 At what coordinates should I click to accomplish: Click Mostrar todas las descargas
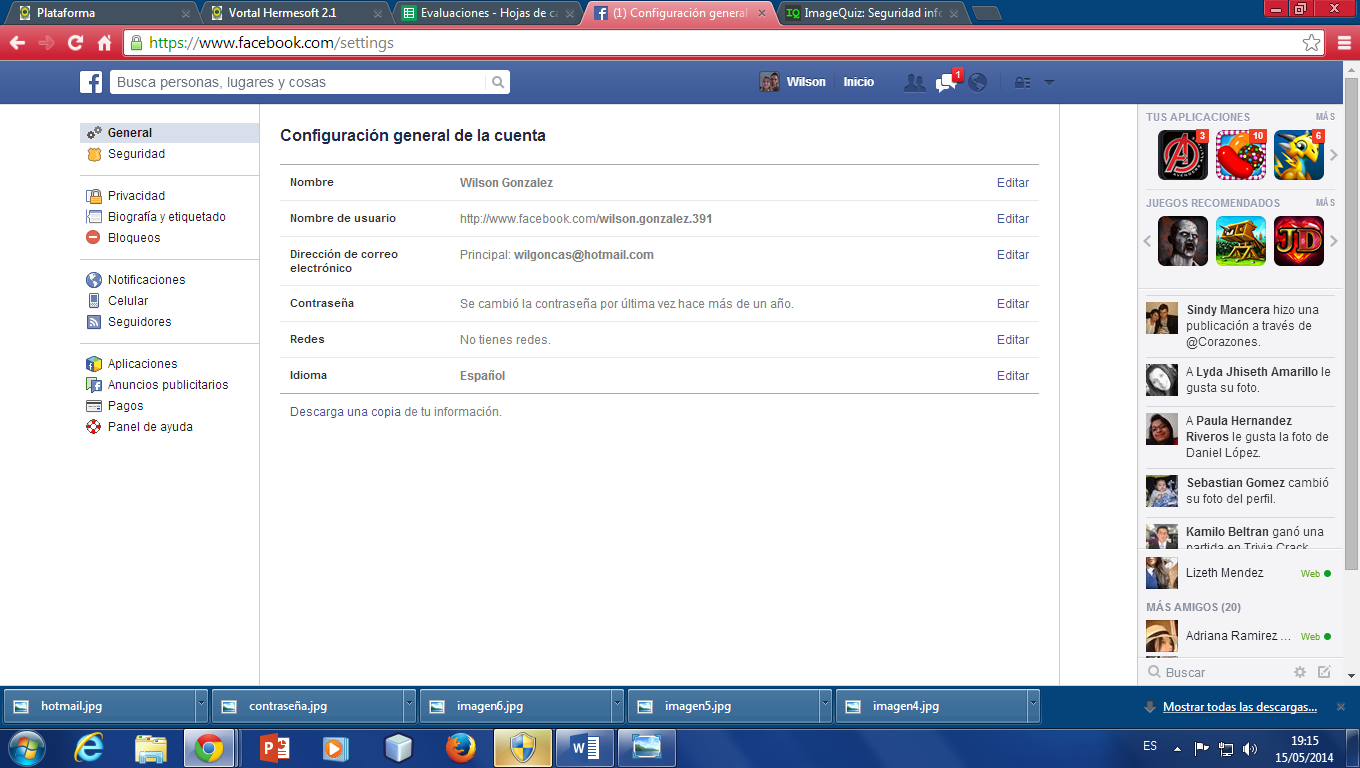[1240, 707]
